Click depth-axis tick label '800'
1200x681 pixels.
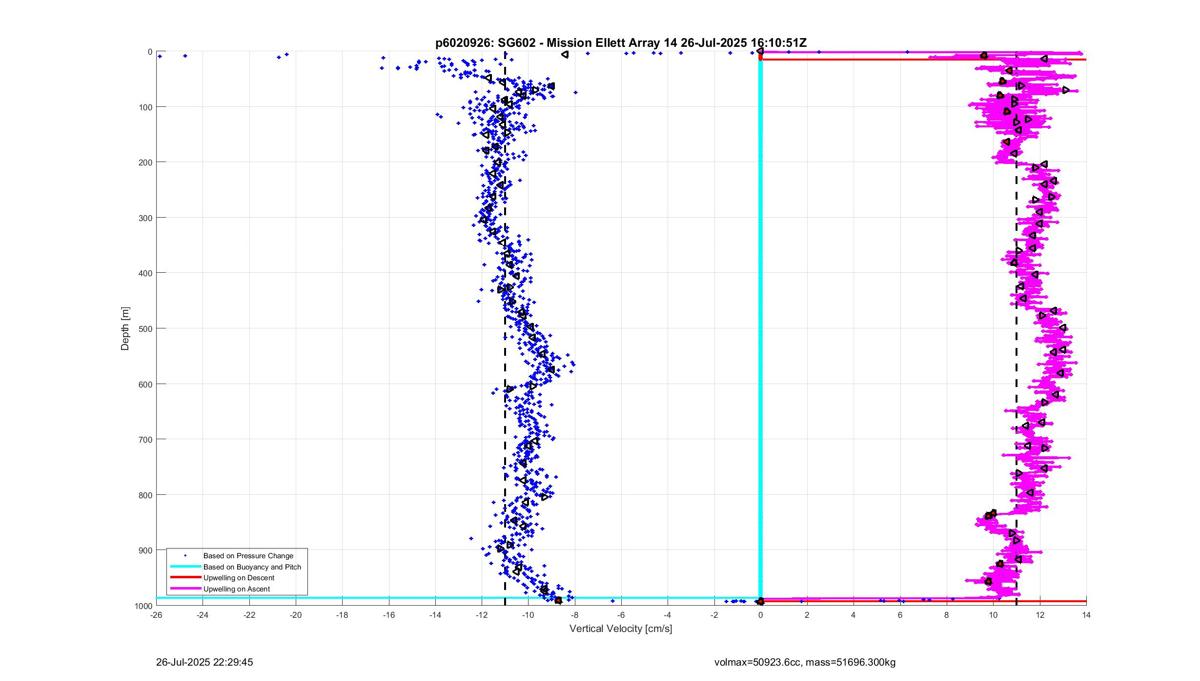145,495
